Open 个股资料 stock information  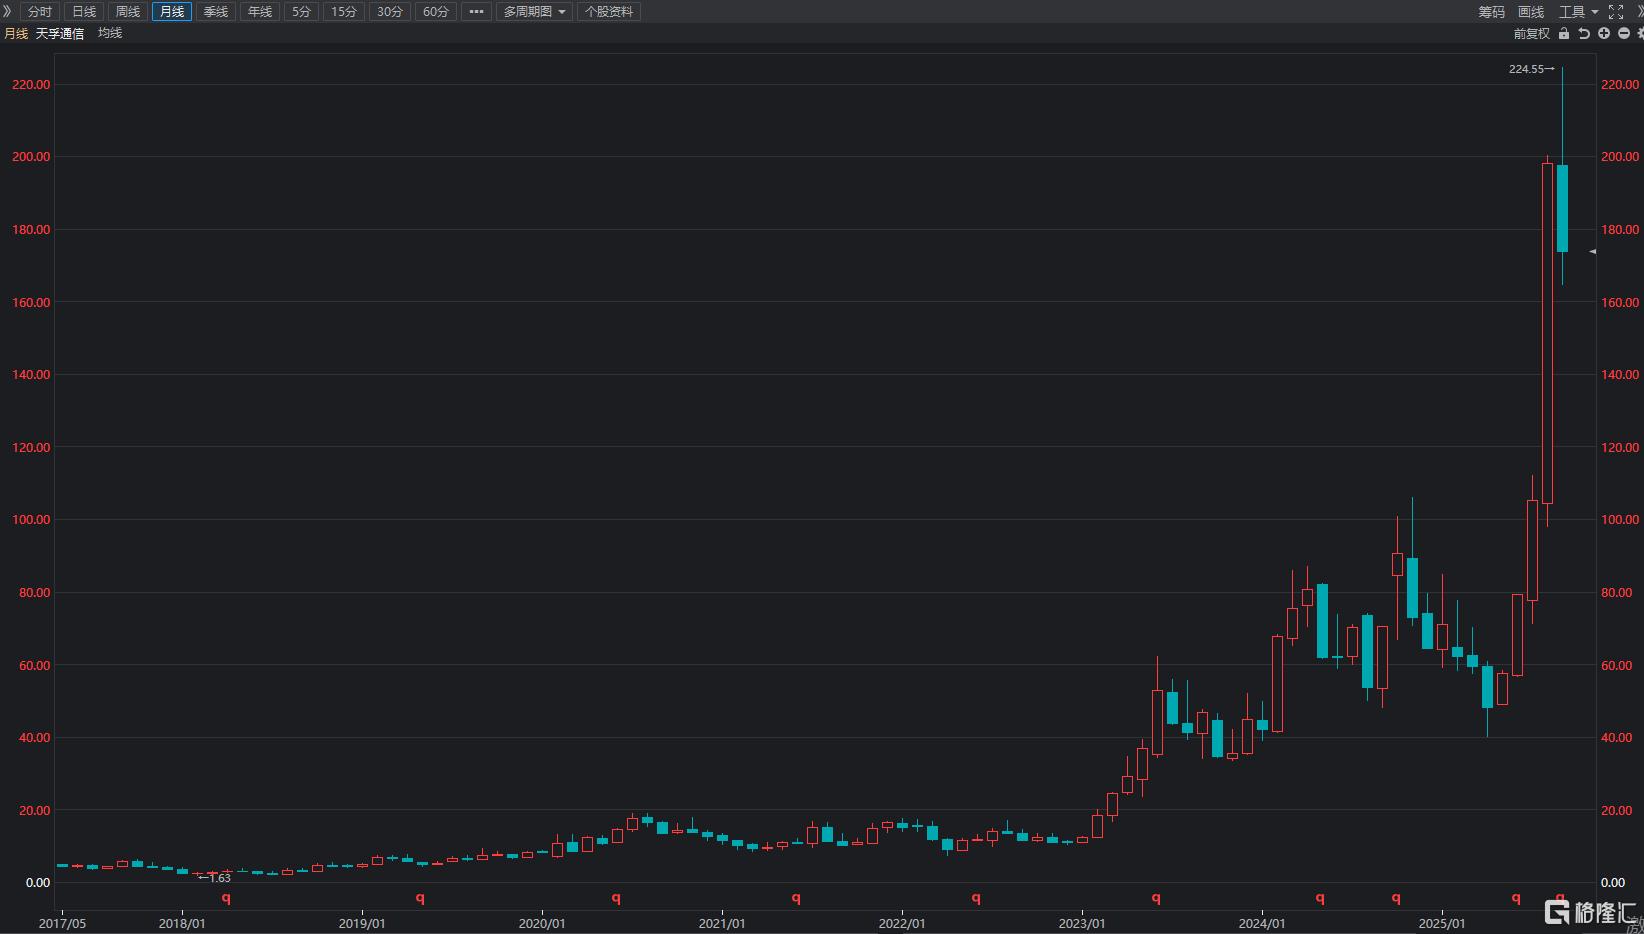pos(609,12)
